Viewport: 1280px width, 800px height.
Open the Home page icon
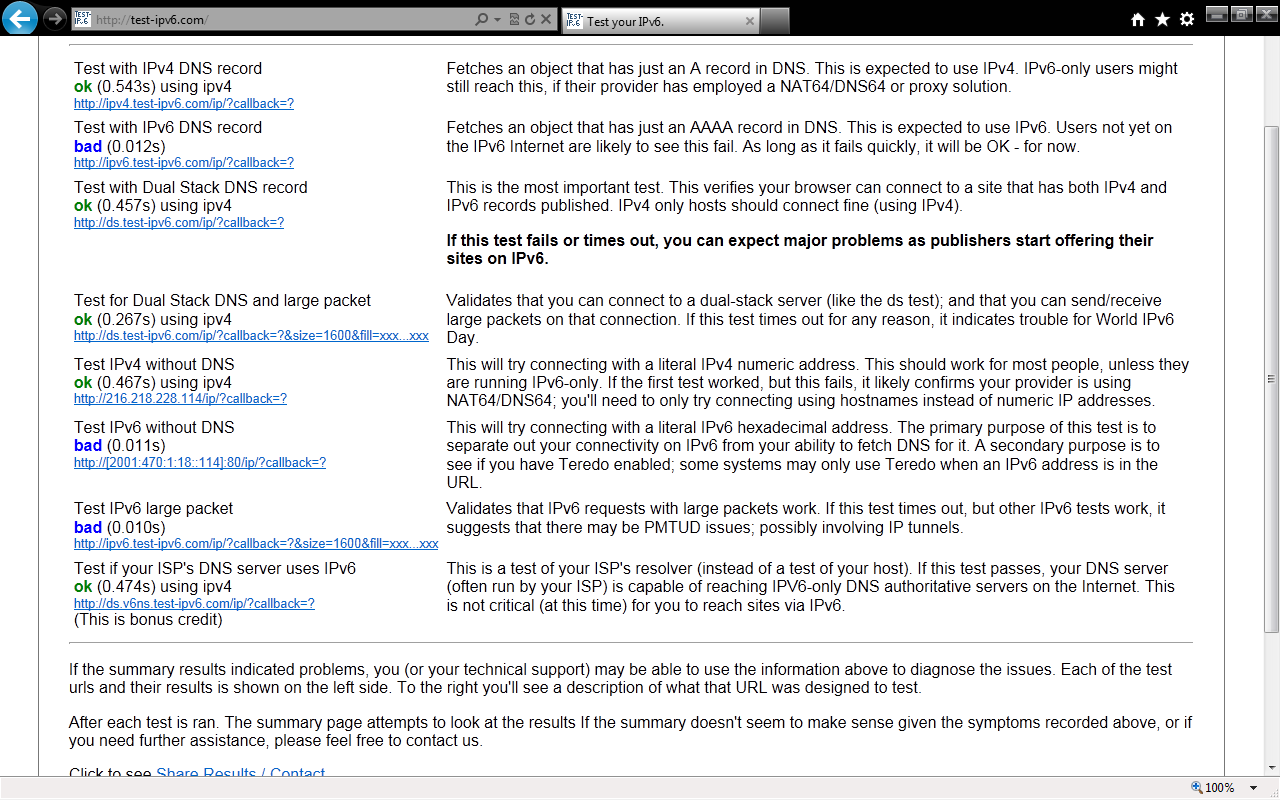1137,20
